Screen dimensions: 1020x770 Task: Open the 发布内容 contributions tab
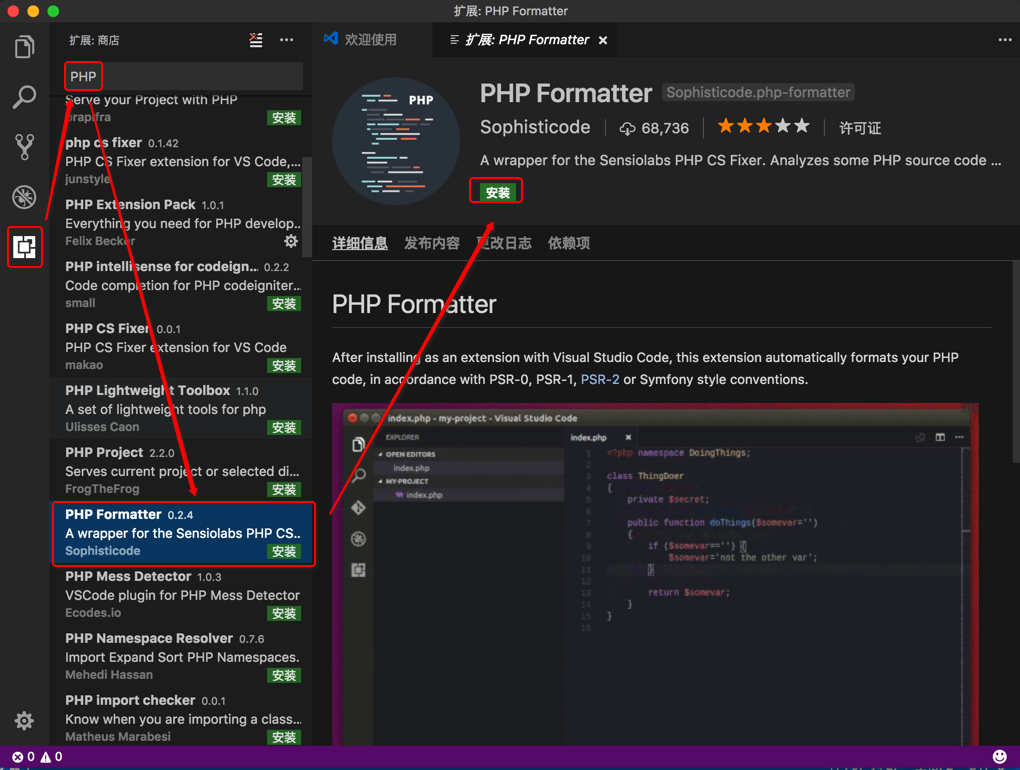click(x=431, y=243)
